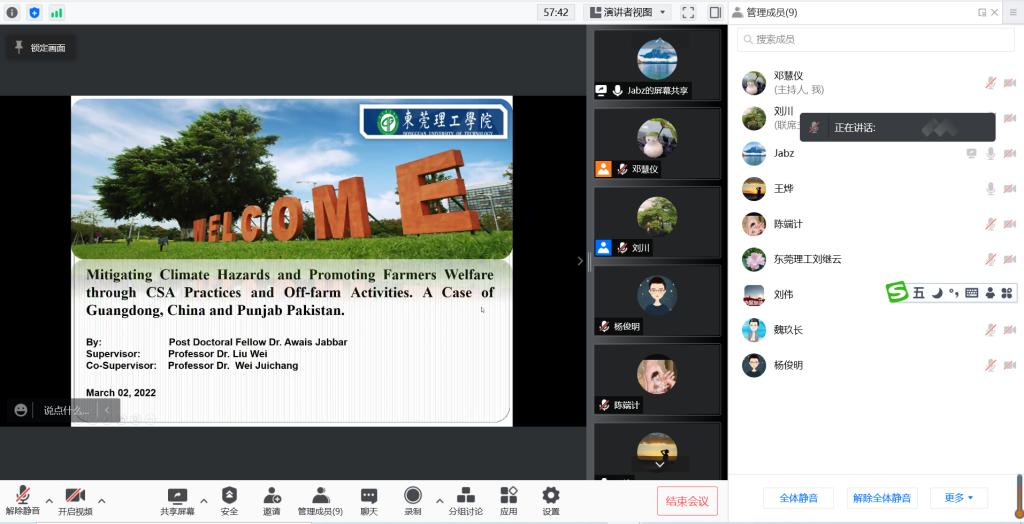Toggle microphone for member 王烨
Image resolution: width=1024 pixels, height=524 pixels.
pos(990,189)
